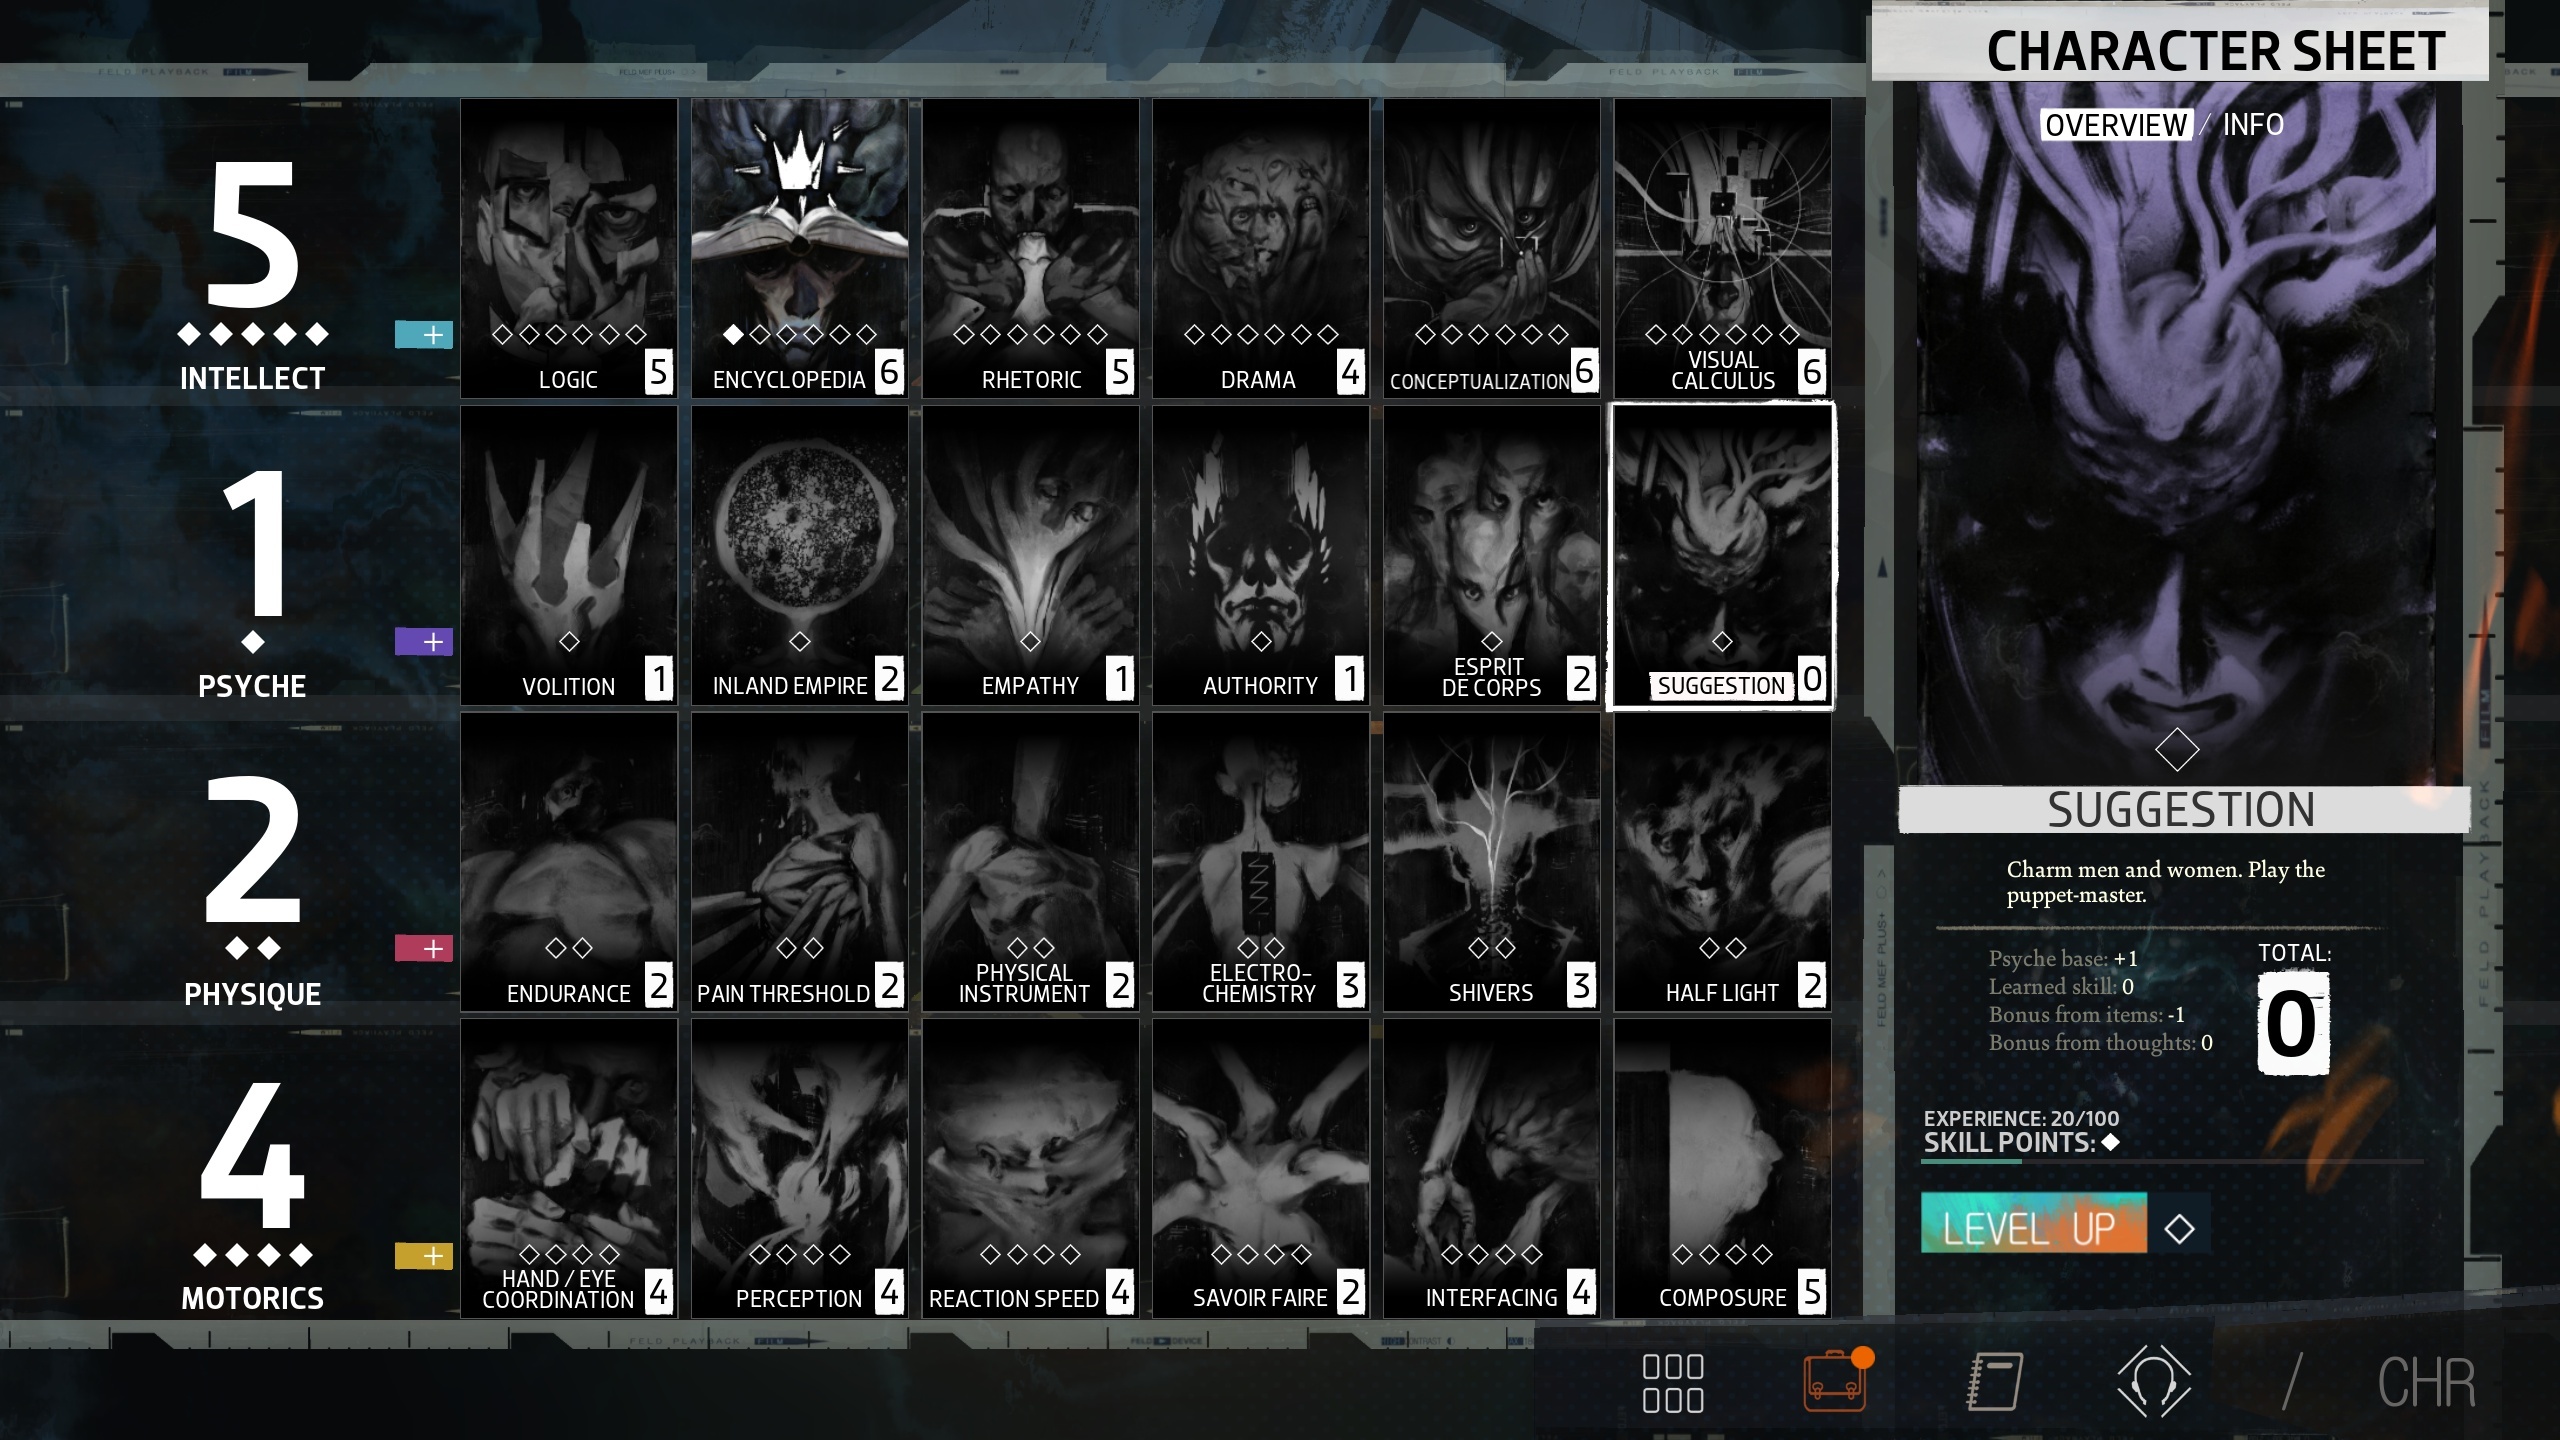The width and height of the screenshot is (2560, 1440).
Task: Select the OVERVIEW tab
Action: (2116, 125)
